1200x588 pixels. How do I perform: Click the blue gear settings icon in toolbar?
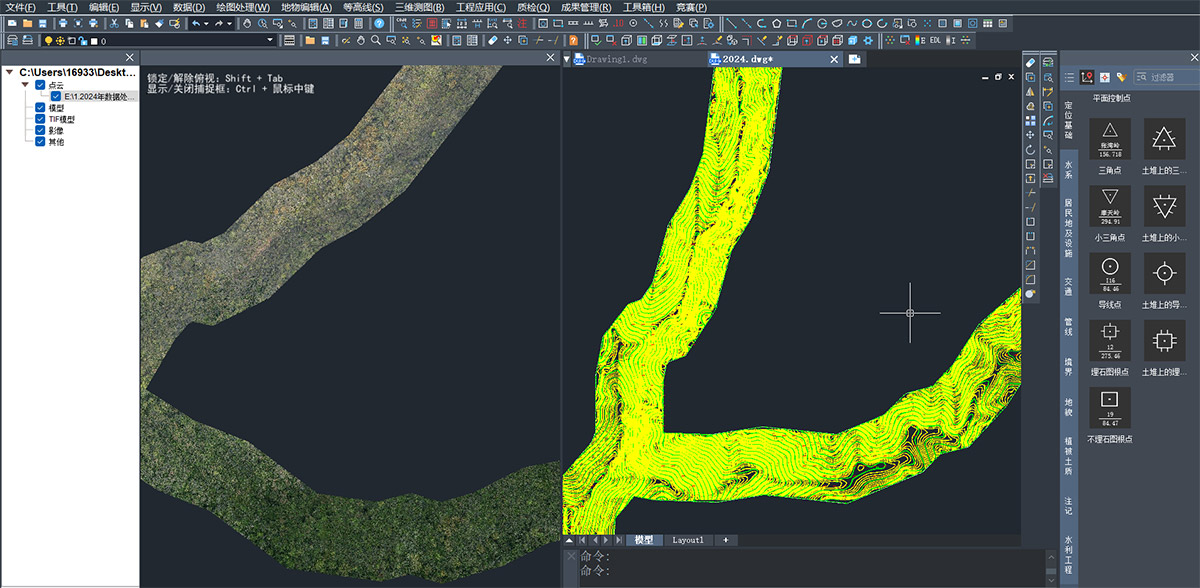(867, 41)
